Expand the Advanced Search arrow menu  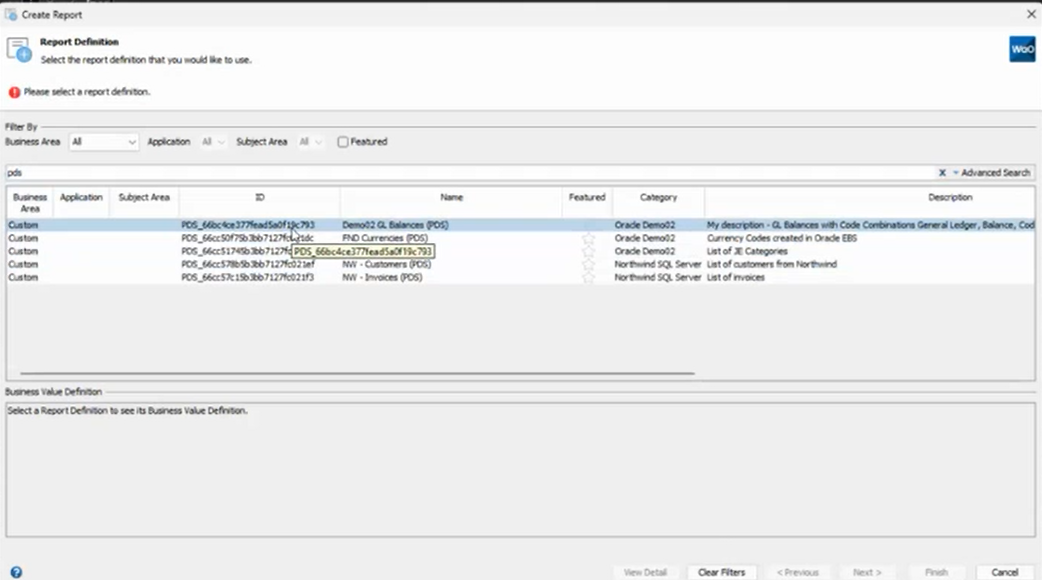tap(956, 173)
